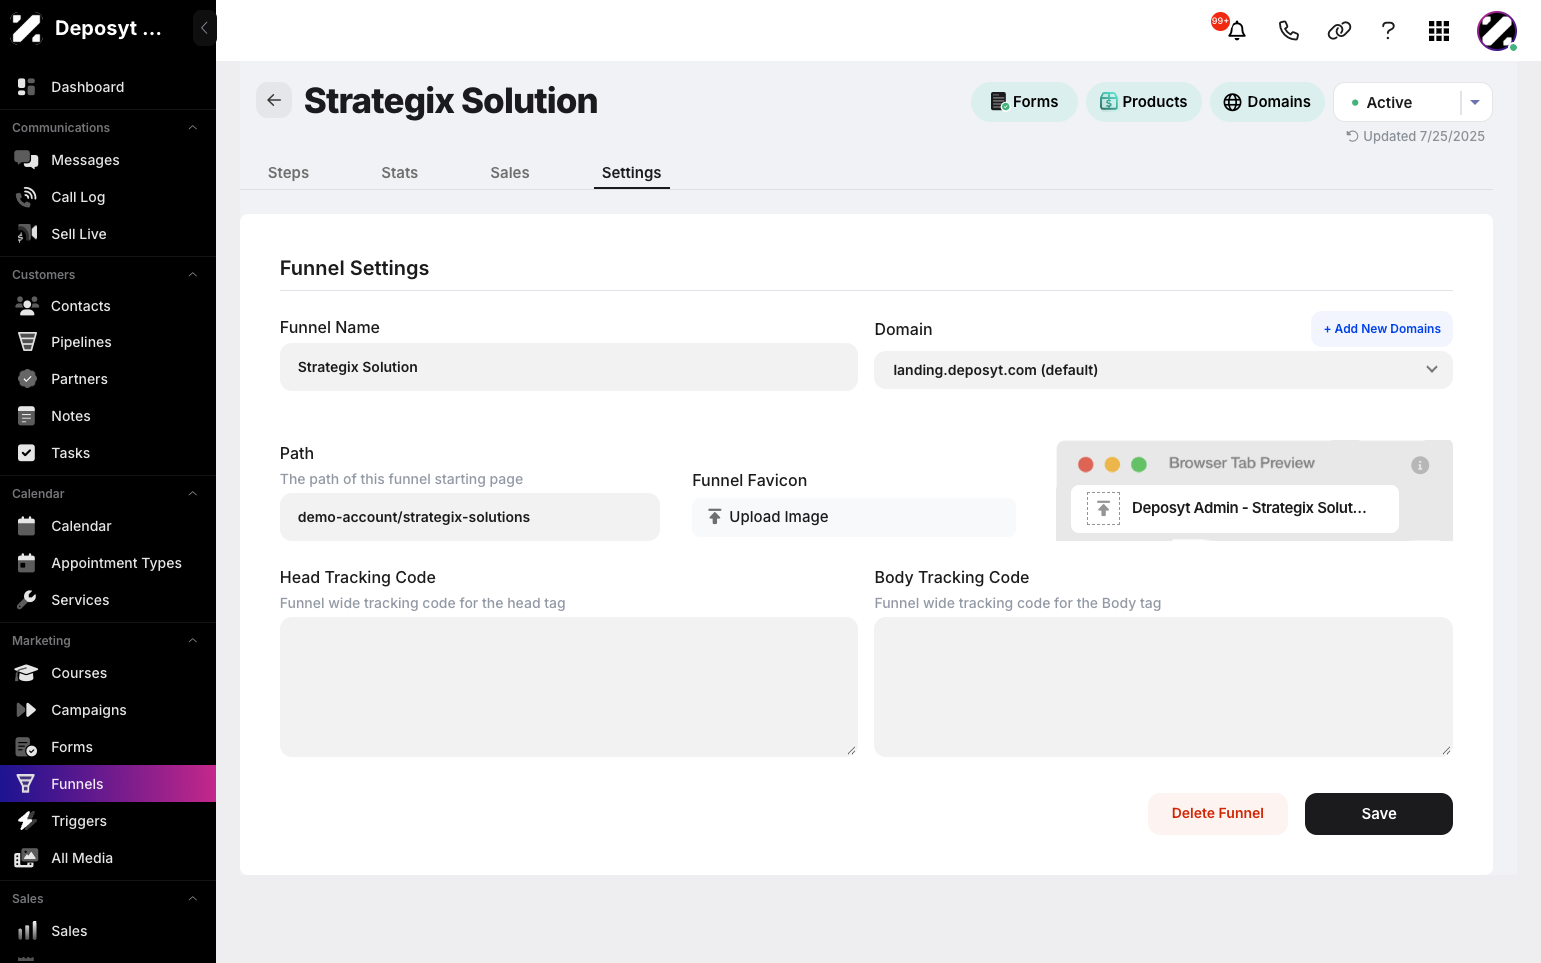
Task: Click the Products button
Action: 1144,102
